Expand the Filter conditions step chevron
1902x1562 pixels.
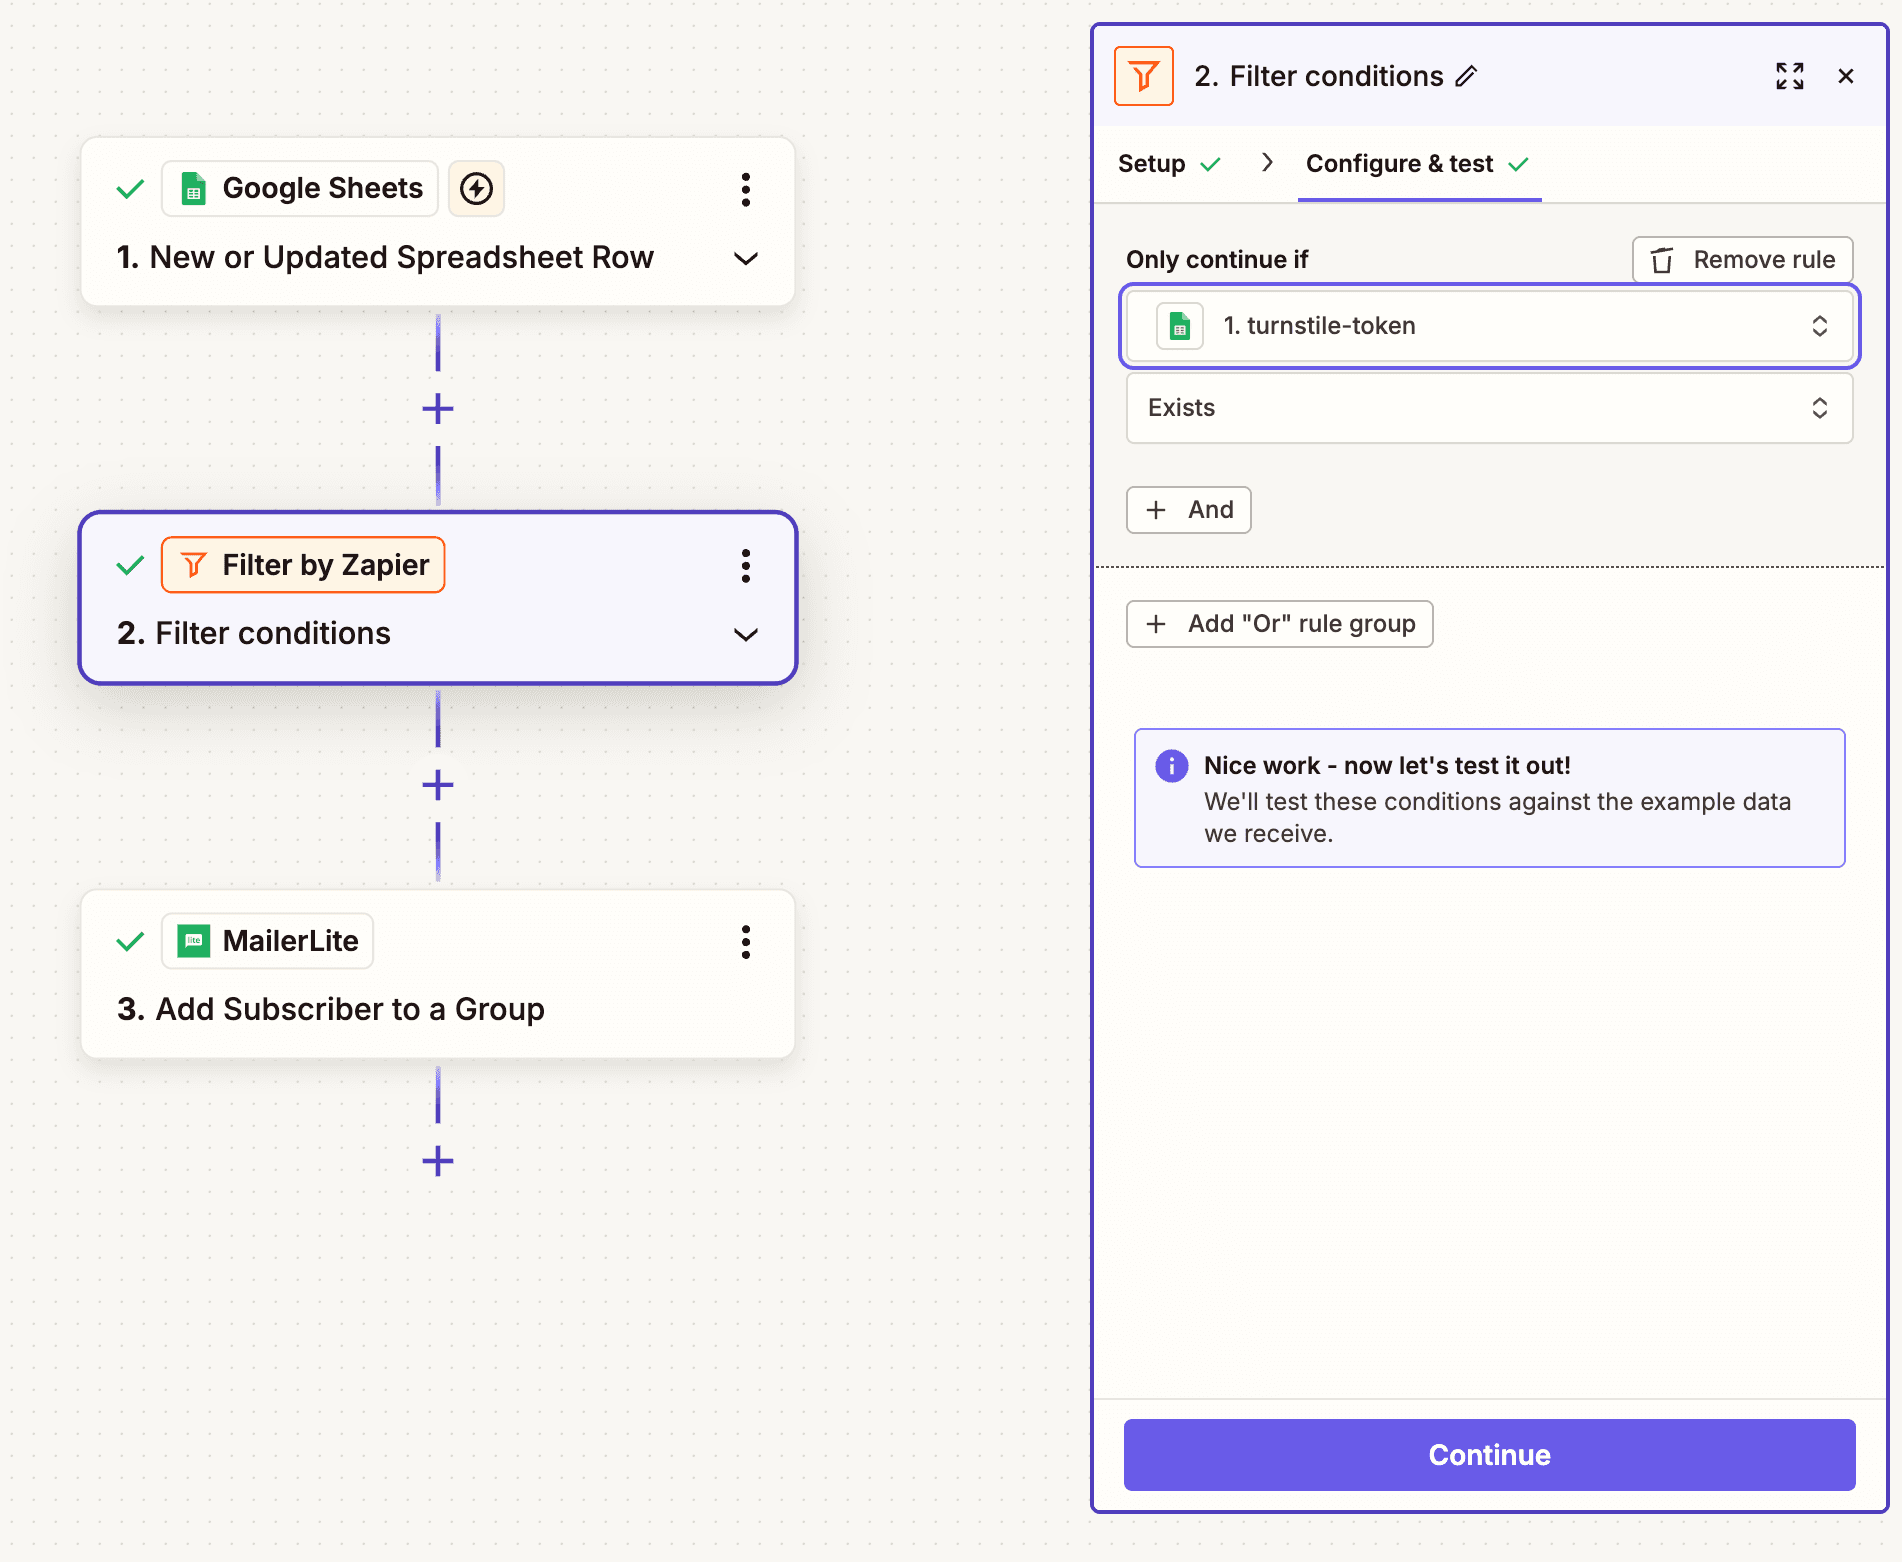coord(745,635)
